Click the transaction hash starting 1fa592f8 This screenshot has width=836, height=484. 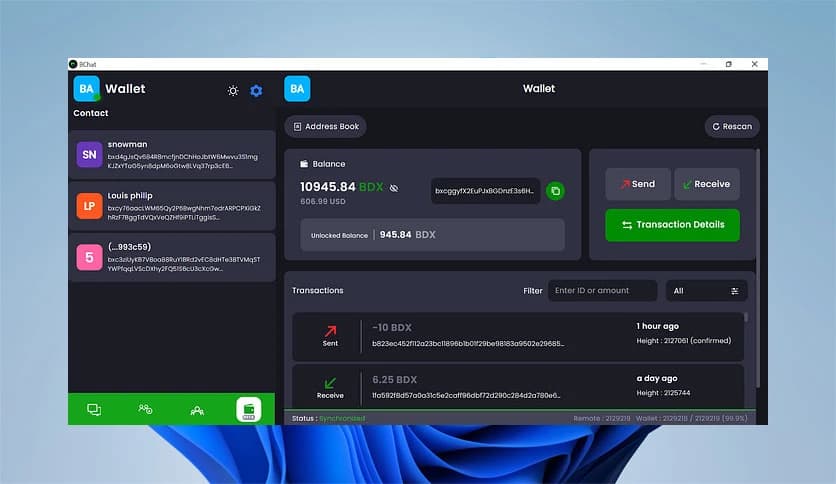tap(466, 396)
